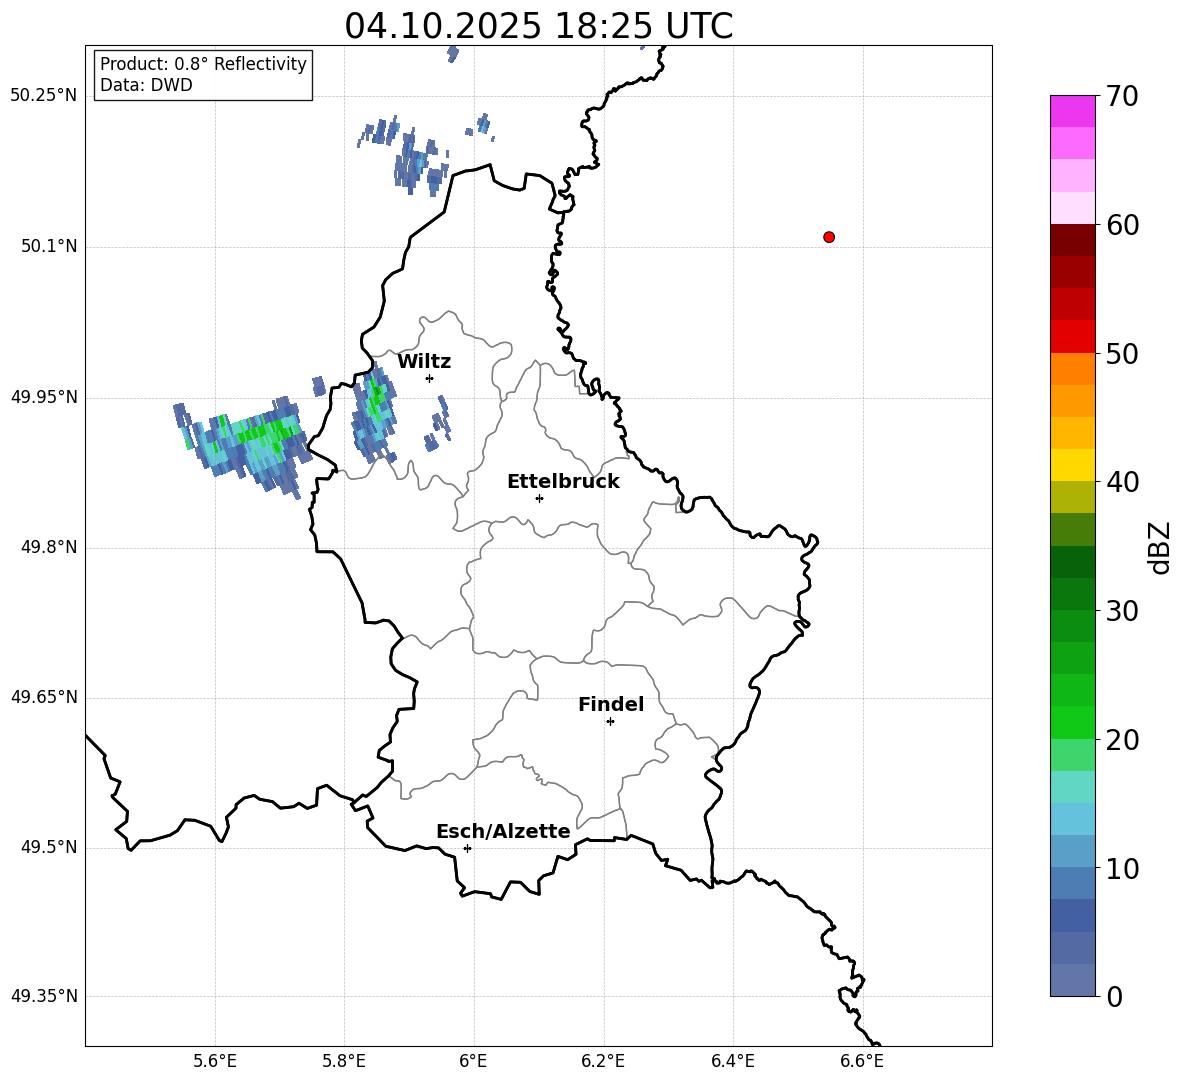Screen dimensions: 1184x1081
Task: Click the 6.2°E longitude label
Action: click(x=603, y=1061)
